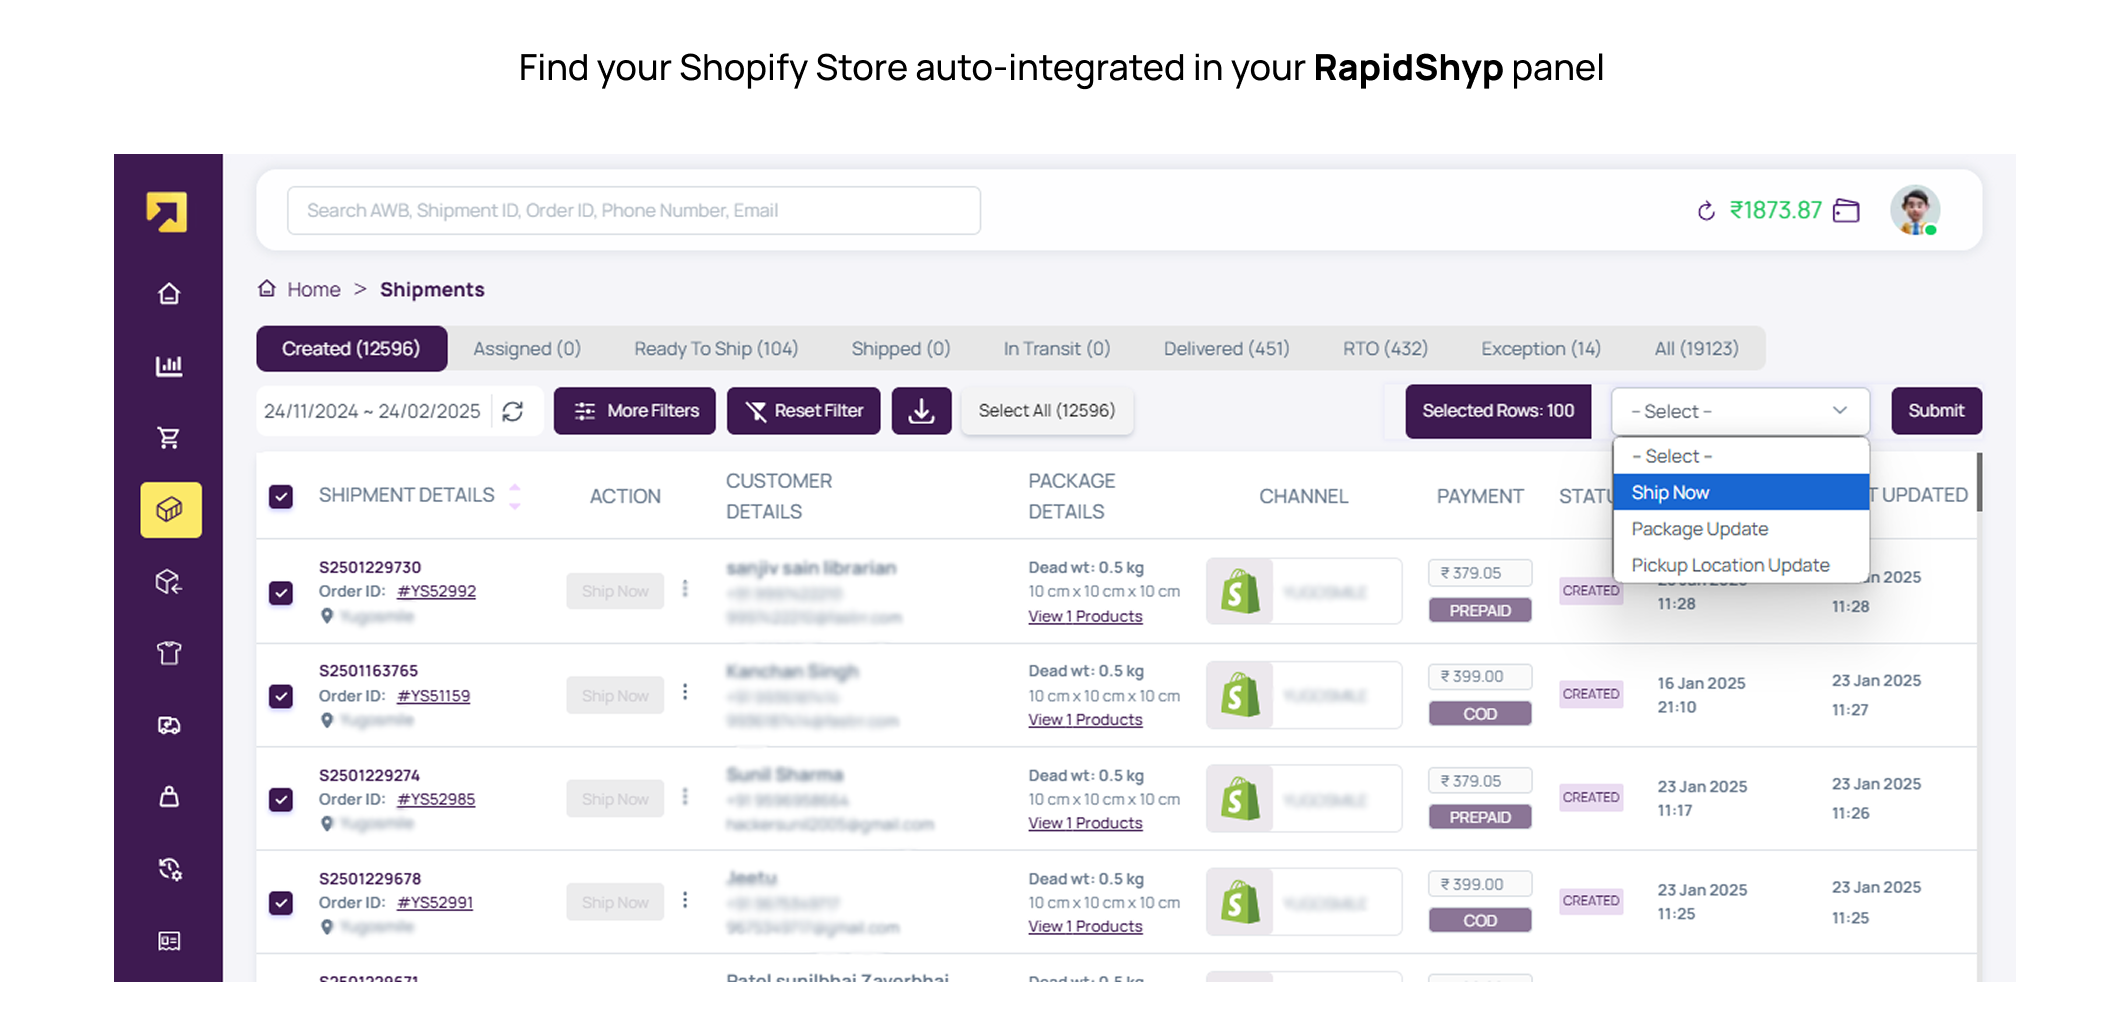Open the Home sidebar icon
Screen dimensions: 2128x1030
click(x=169, y=294)
